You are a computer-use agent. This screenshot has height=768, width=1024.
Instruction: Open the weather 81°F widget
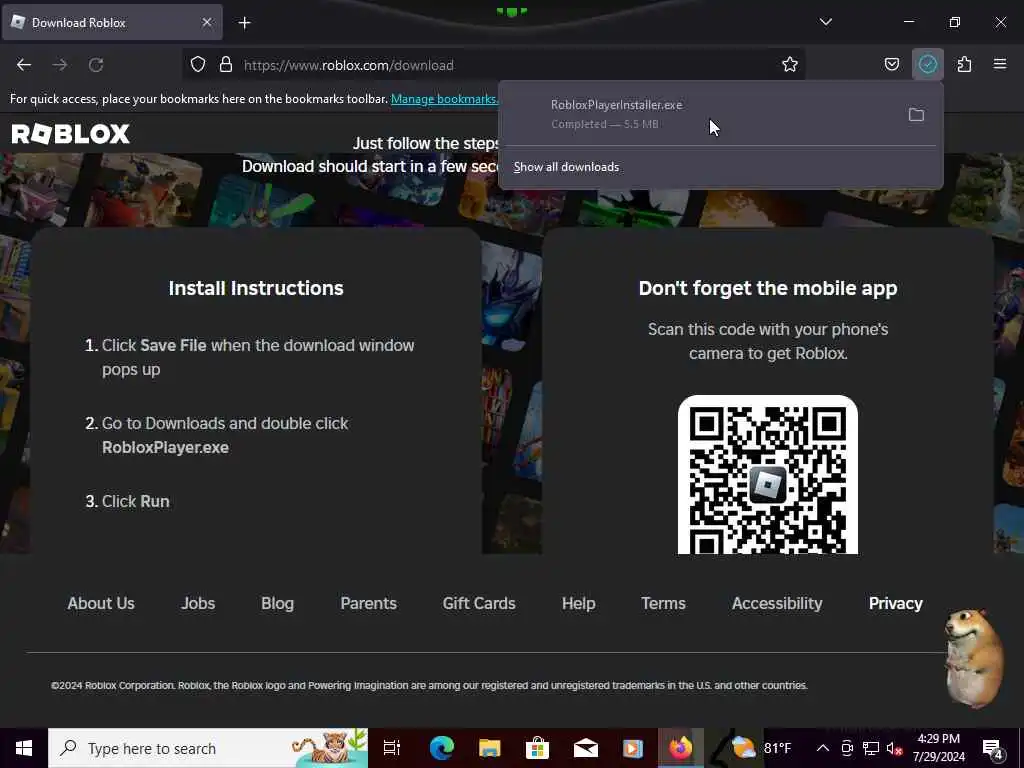761,748
